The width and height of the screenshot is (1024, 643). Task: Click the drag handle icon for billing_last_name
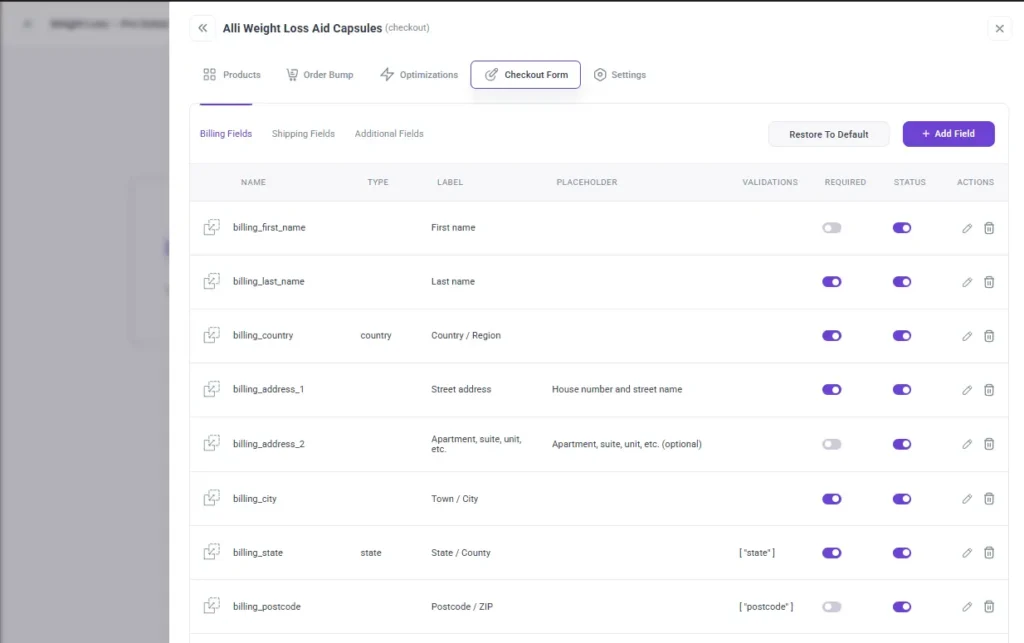212,281
